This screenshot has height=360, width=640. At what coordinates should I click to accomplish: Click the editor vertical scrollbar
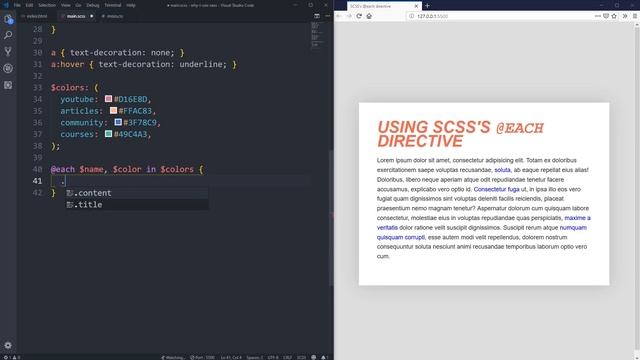coord(331,218)
